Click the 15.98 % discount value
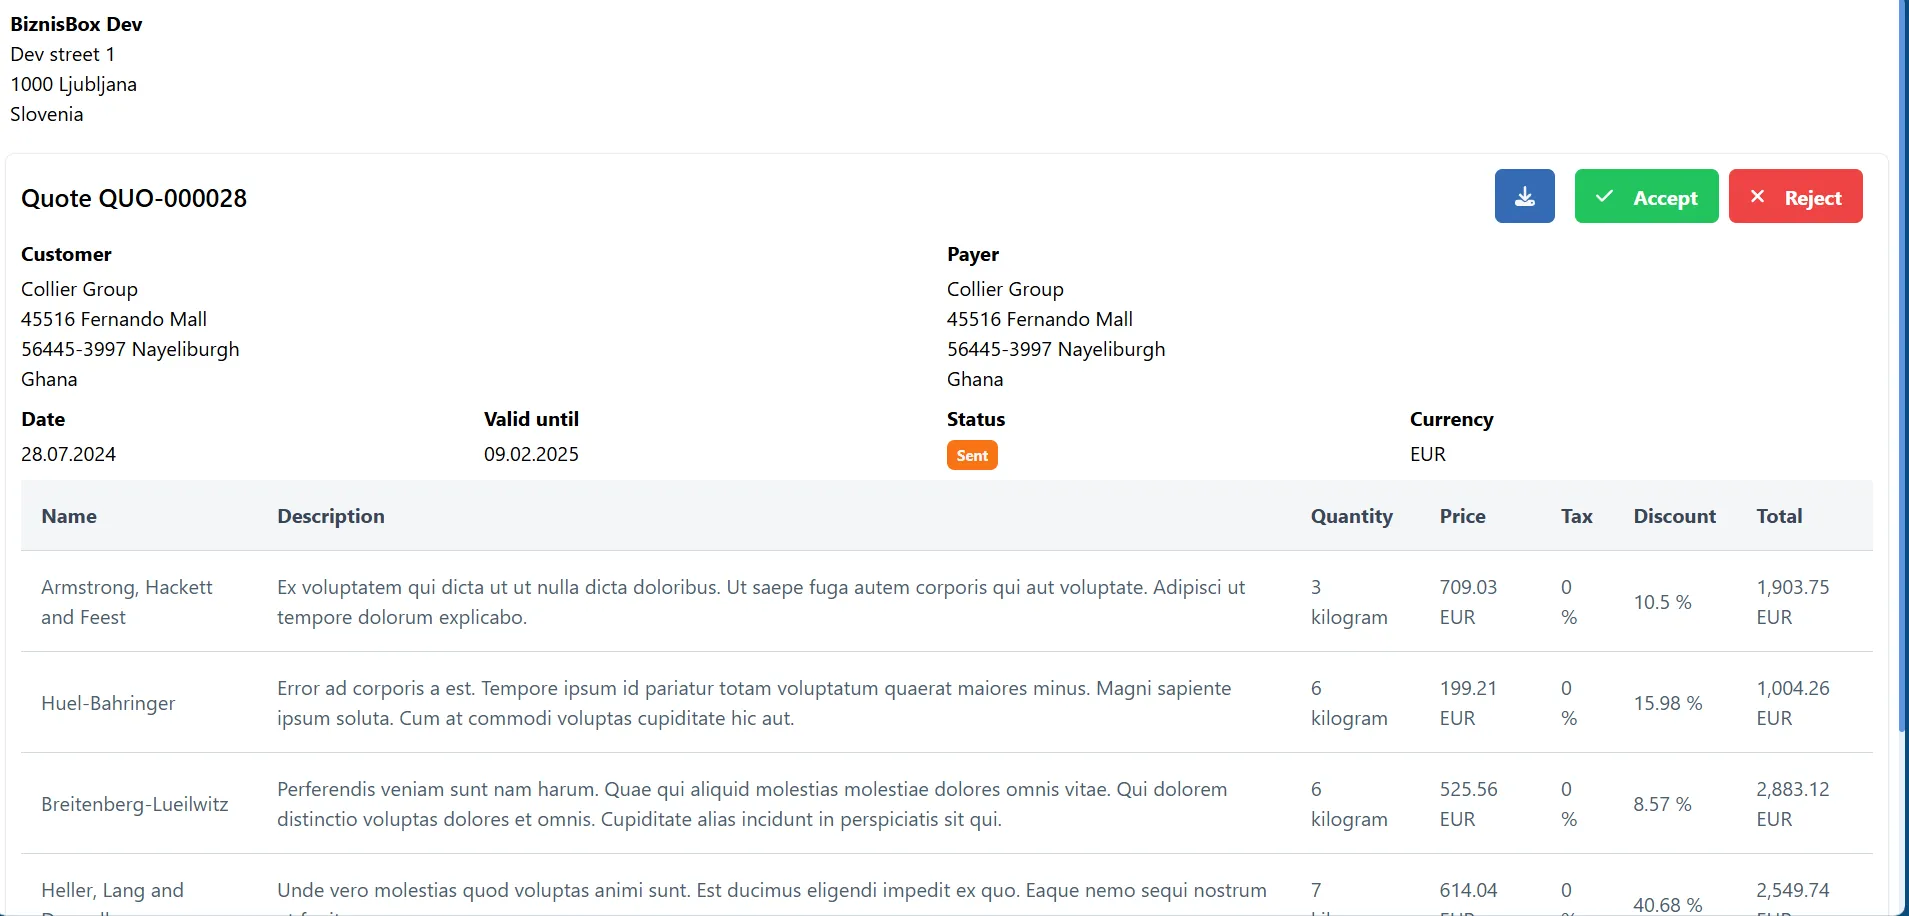Screen dimensions: 1909x916 (x=1667, y=703)
